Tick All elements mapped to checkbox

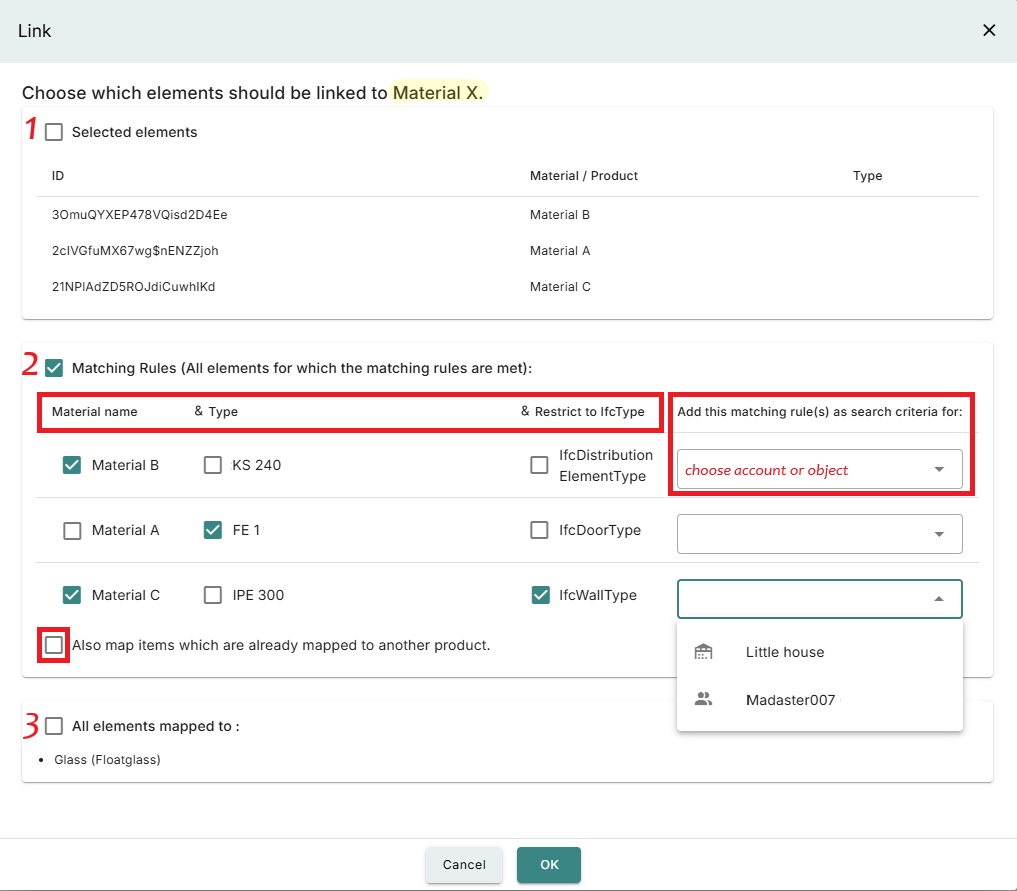click(54, 726)
